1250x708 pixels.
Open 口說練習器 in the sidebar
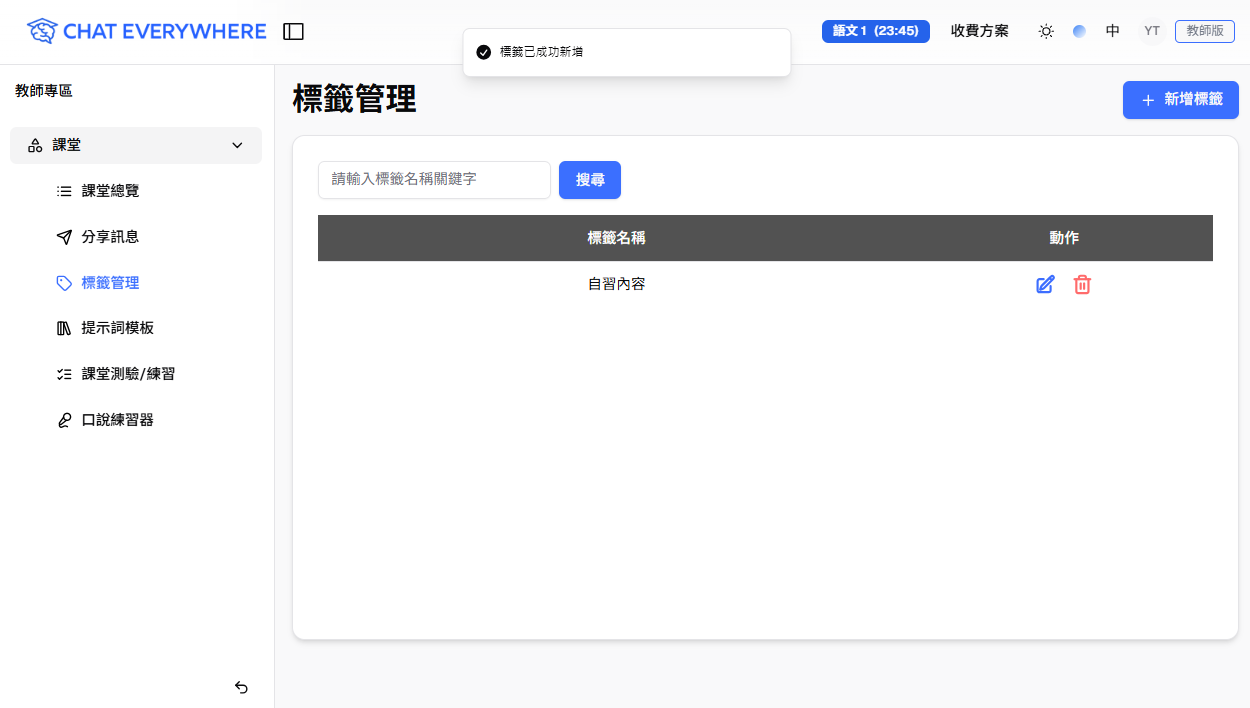117,420
